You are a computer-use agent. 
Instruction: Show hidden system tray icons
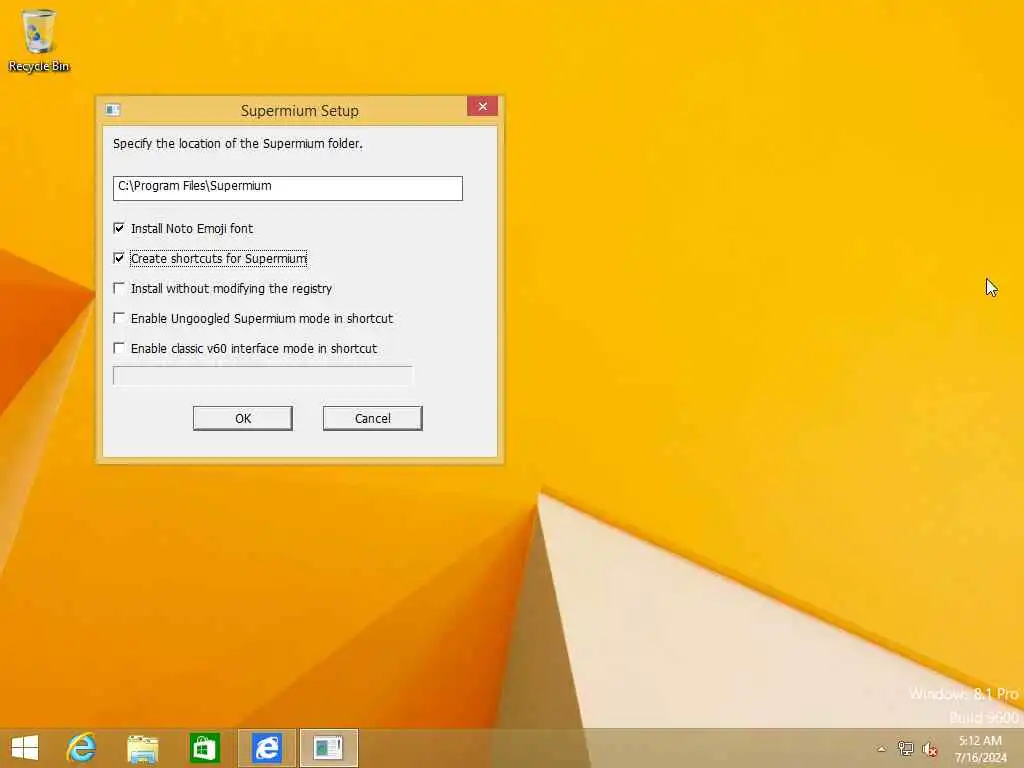(881, 749)
